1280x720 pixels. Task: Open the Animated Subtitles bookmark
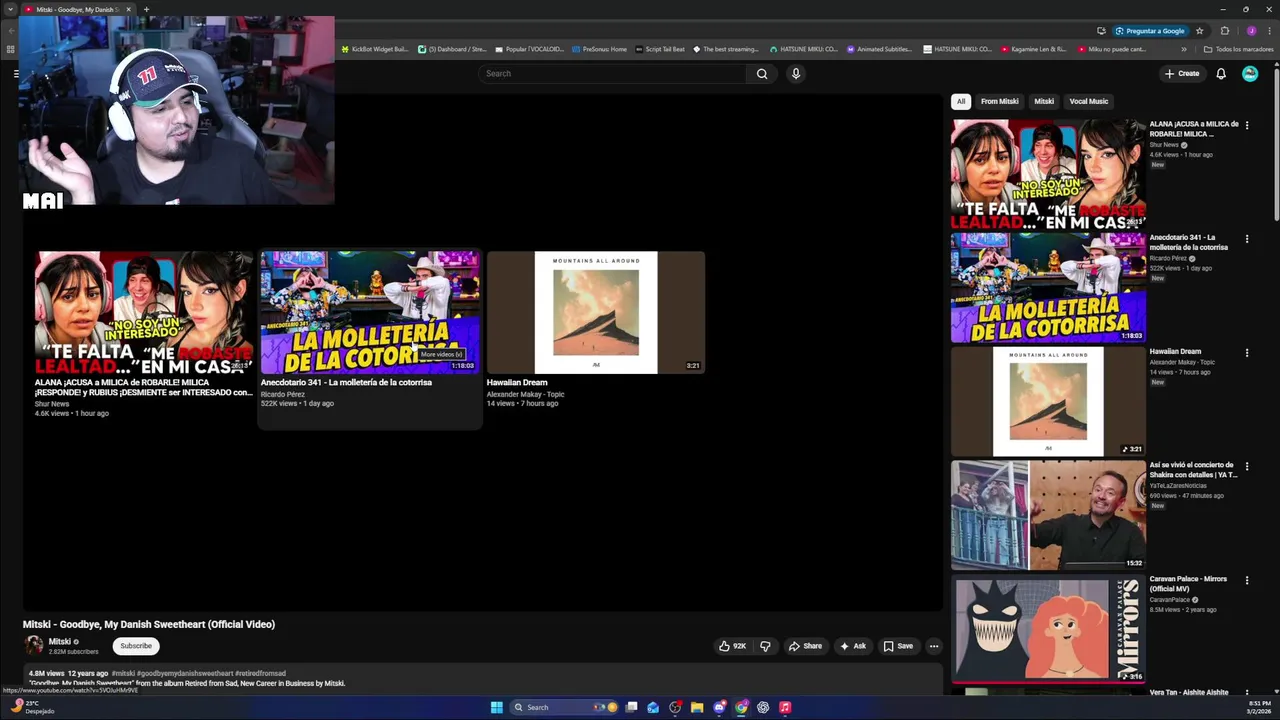[879, 49]
